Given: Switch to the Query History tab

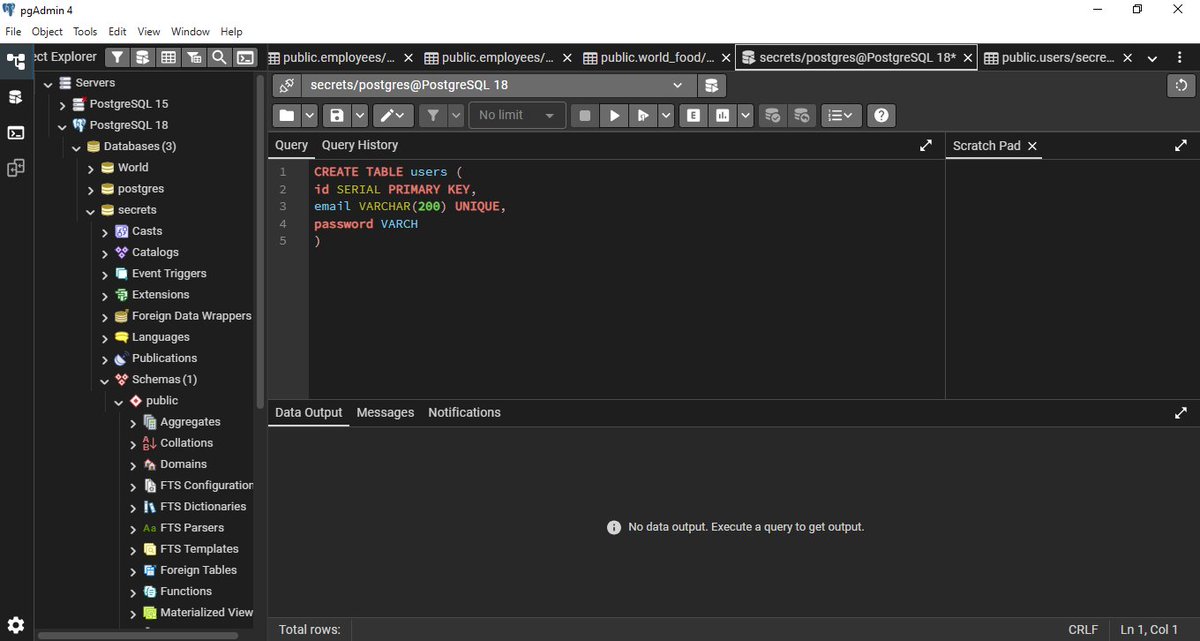Looking at the screenshot, I should point(360,146).
